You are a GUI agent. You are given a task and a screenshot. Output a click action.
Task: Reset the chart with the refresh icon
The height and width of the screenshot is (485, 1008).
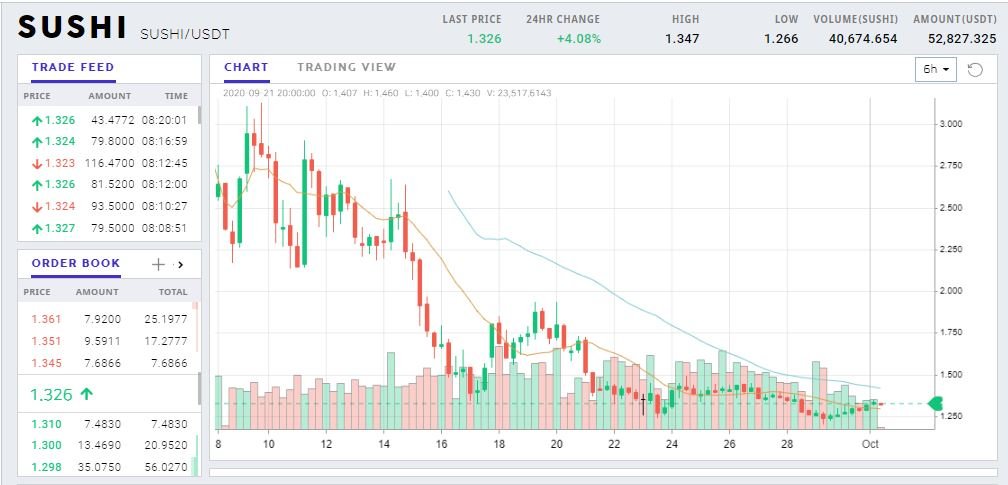975,69
